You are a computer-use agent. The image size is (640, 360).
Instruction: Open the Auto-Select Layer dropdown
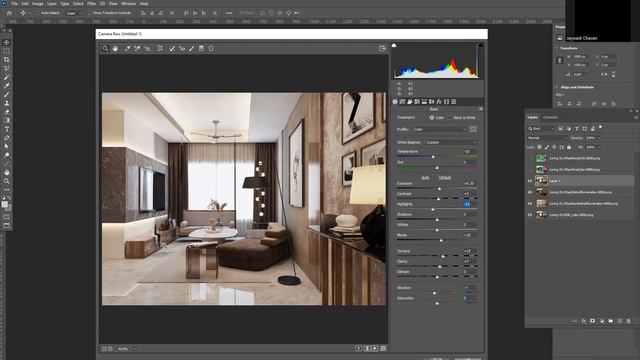pyautogui.click(x=73, y=13)
